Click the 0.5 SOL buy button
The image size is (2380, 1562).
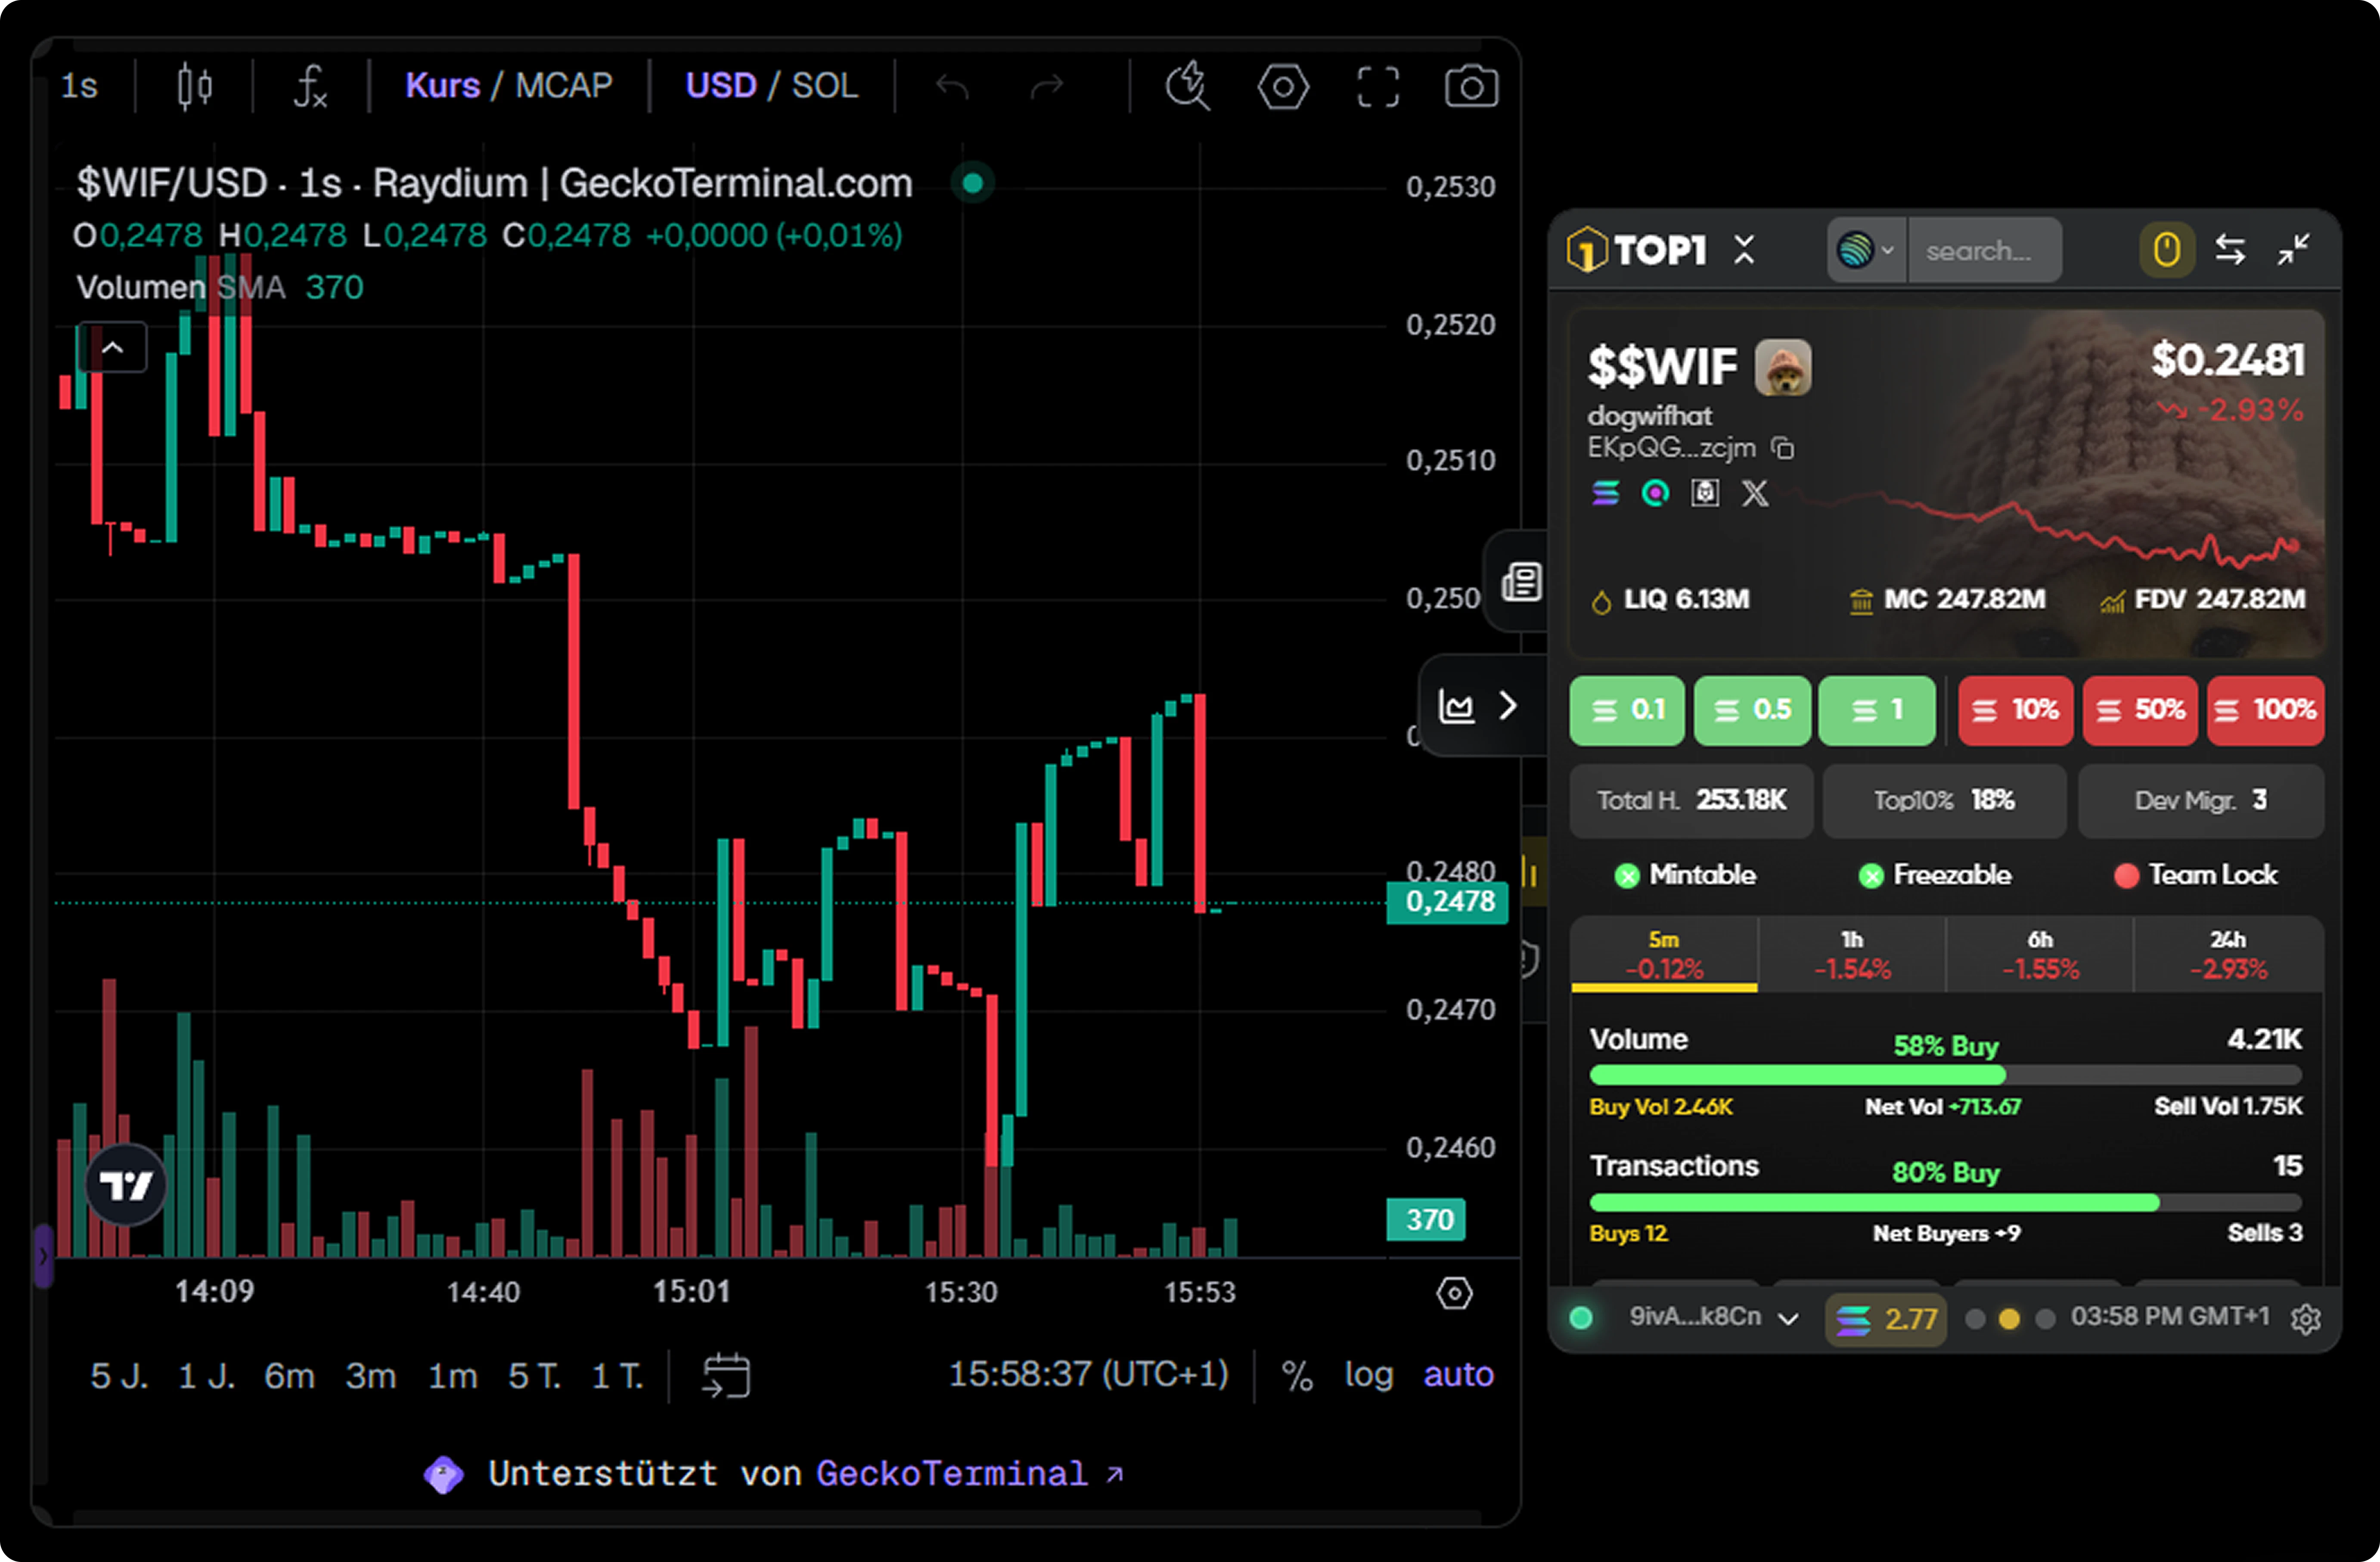point(1752,710)
